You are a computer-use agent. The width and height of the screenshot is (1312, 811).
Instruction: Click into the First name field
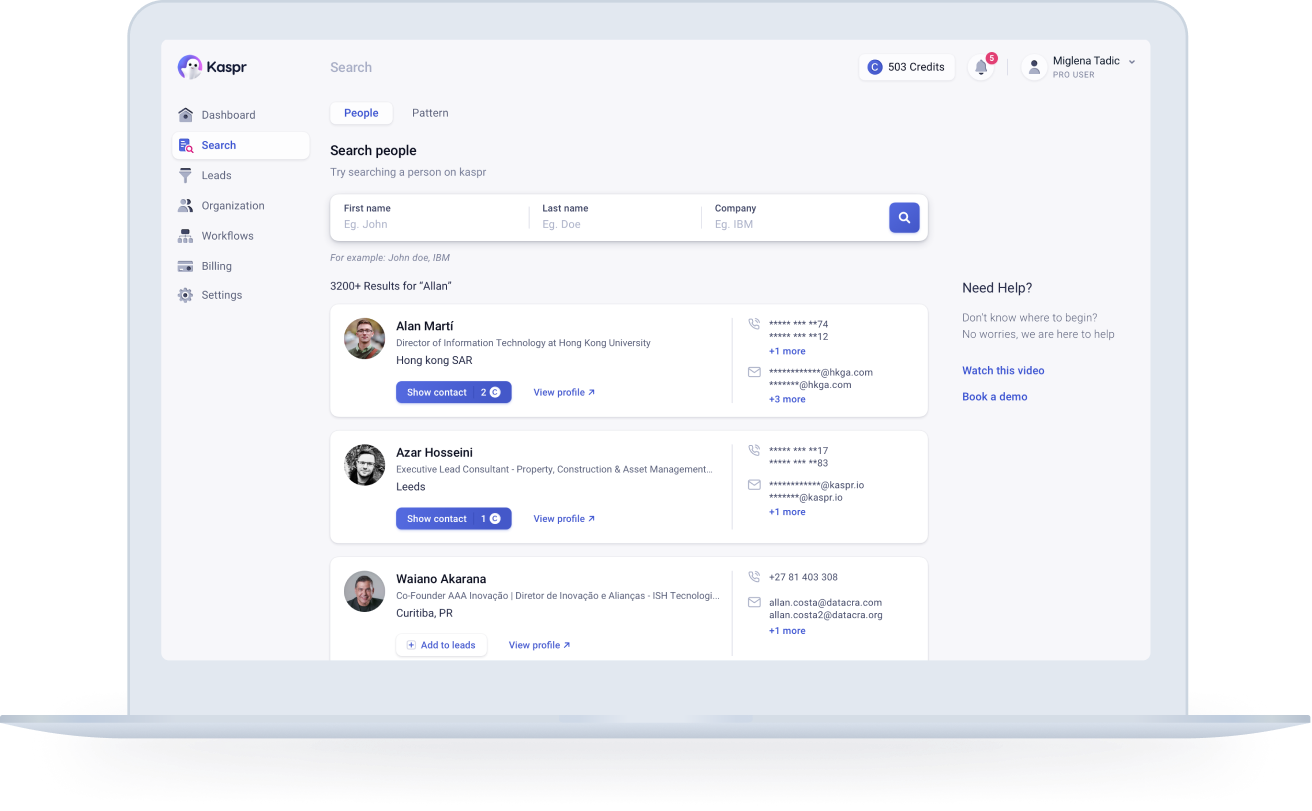click(x=430, y=224)
